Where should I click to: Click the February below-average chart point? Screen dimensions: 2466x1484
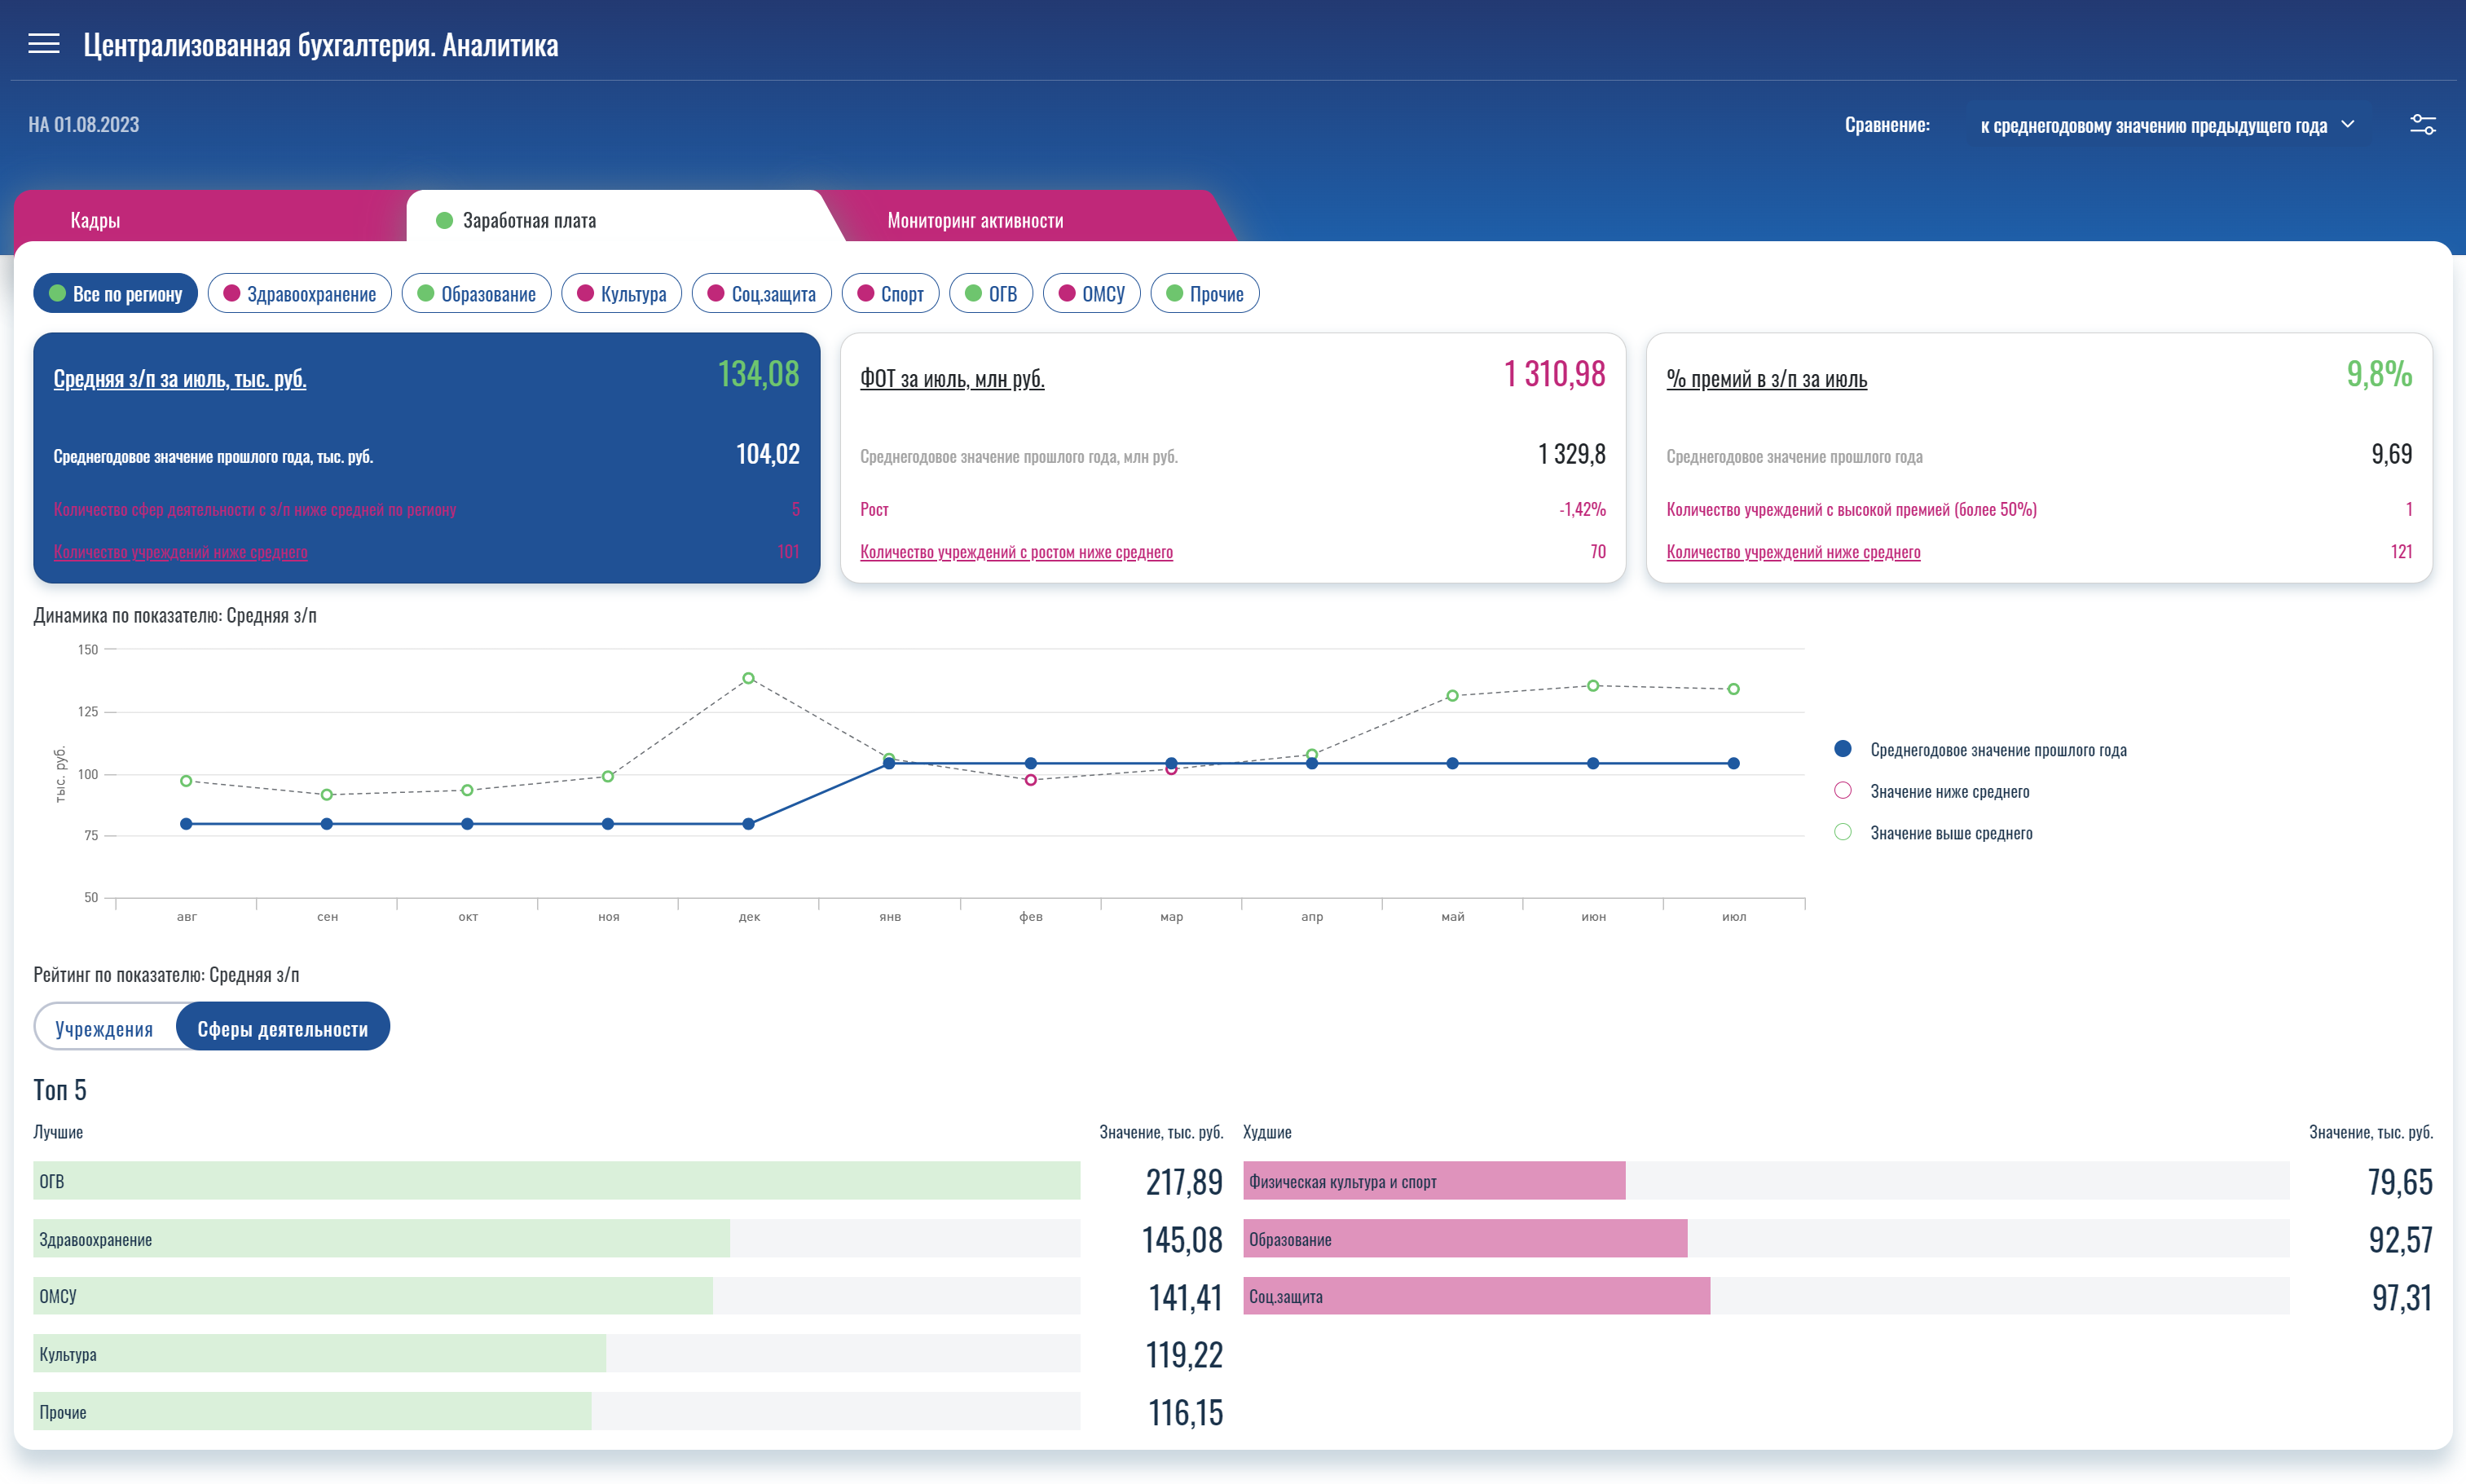pyautogui.click(x=1030, y=780)
